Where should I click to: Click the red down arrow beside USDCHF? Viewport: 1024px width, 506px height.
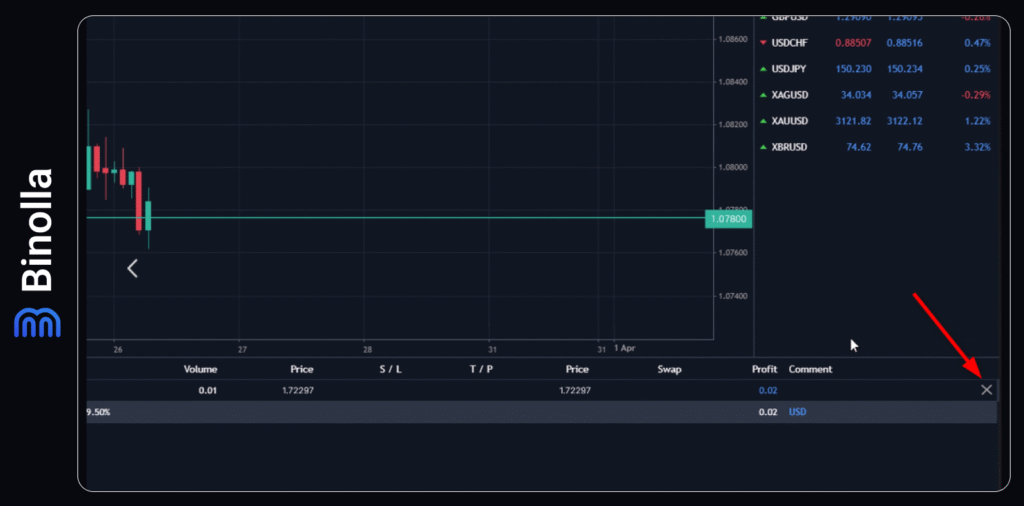[x=764, y=43]
